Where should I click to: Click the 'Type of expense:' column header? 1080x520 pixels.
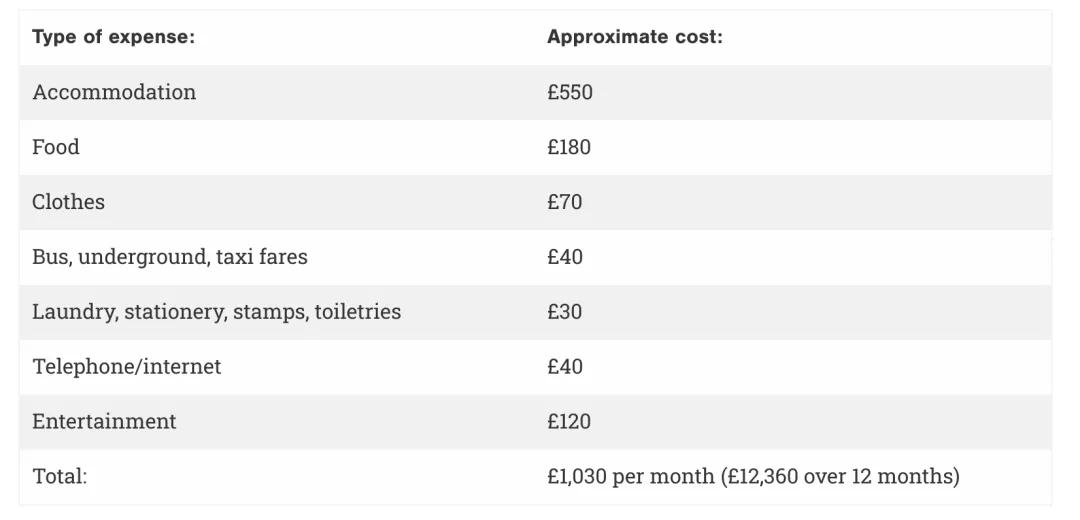click(x=113, y=37)
